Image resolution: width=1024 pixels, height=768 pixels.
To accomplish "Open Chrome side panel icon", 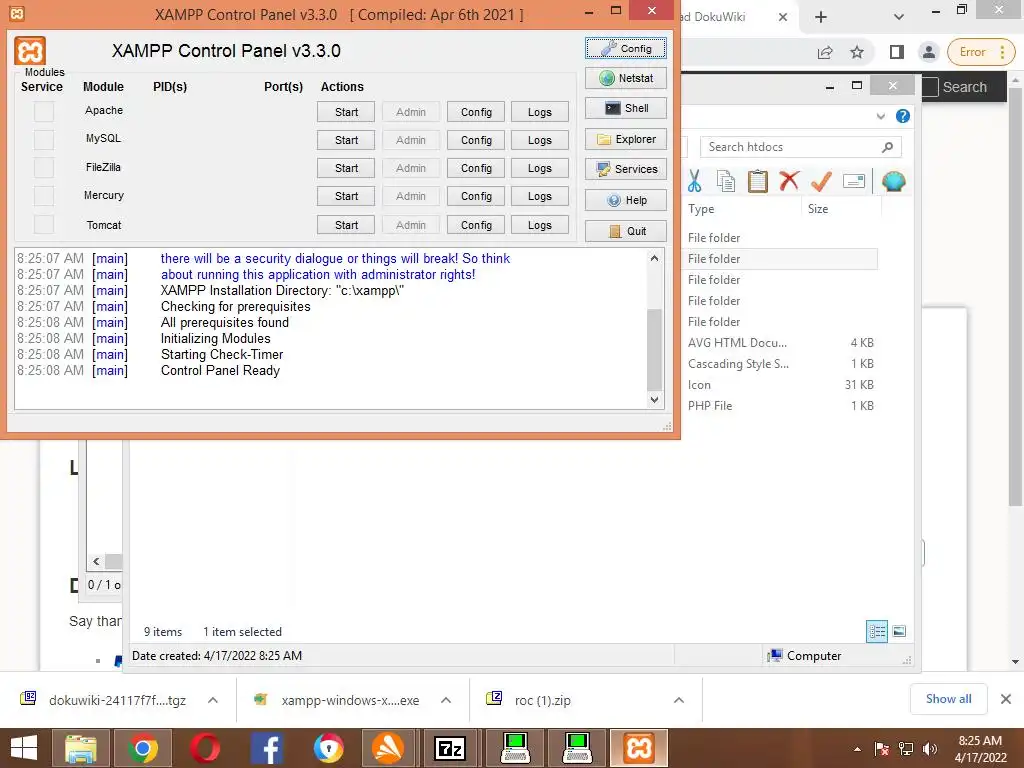I will (897, 52).
